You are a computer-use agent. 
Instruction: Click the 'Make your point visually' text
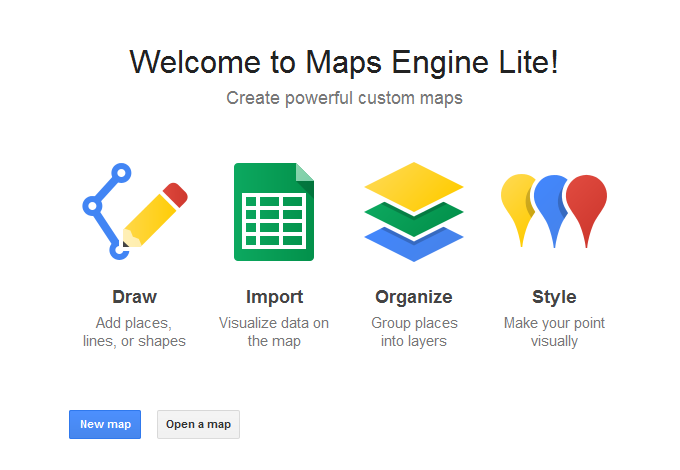click(554, 332)
